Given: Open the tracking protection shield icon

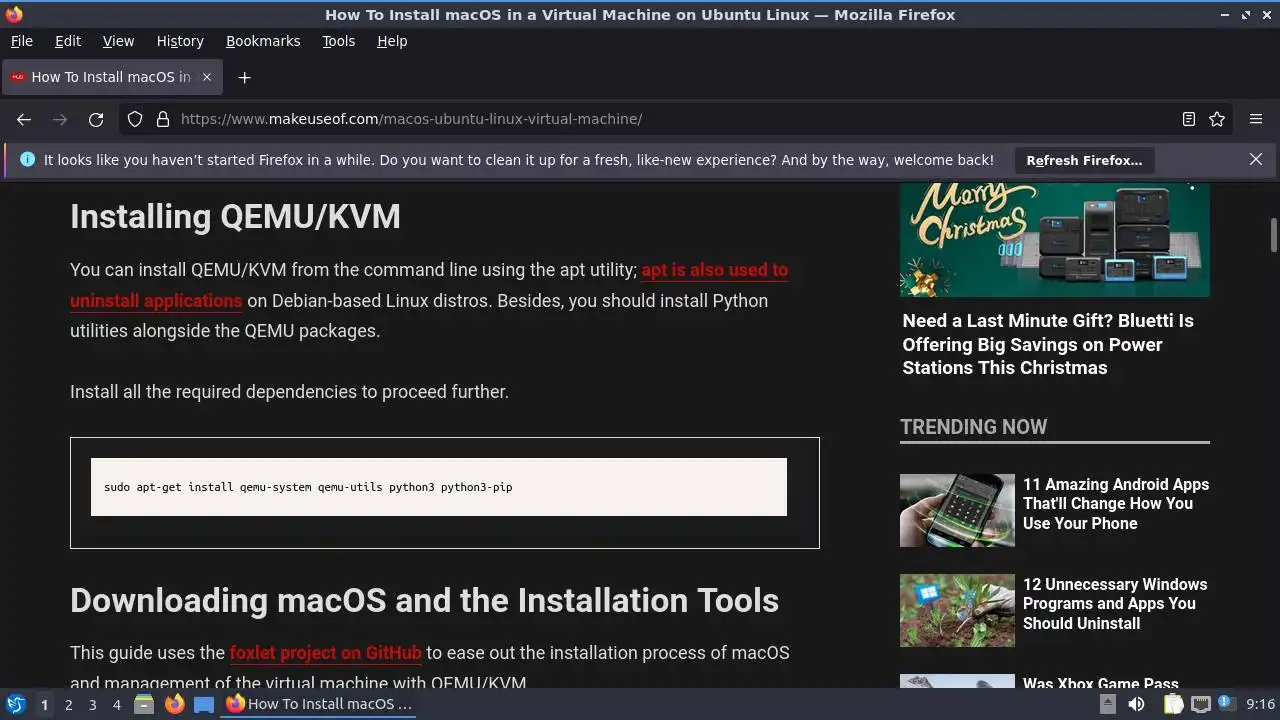Looking at the screenshot, I should (135, 119).
